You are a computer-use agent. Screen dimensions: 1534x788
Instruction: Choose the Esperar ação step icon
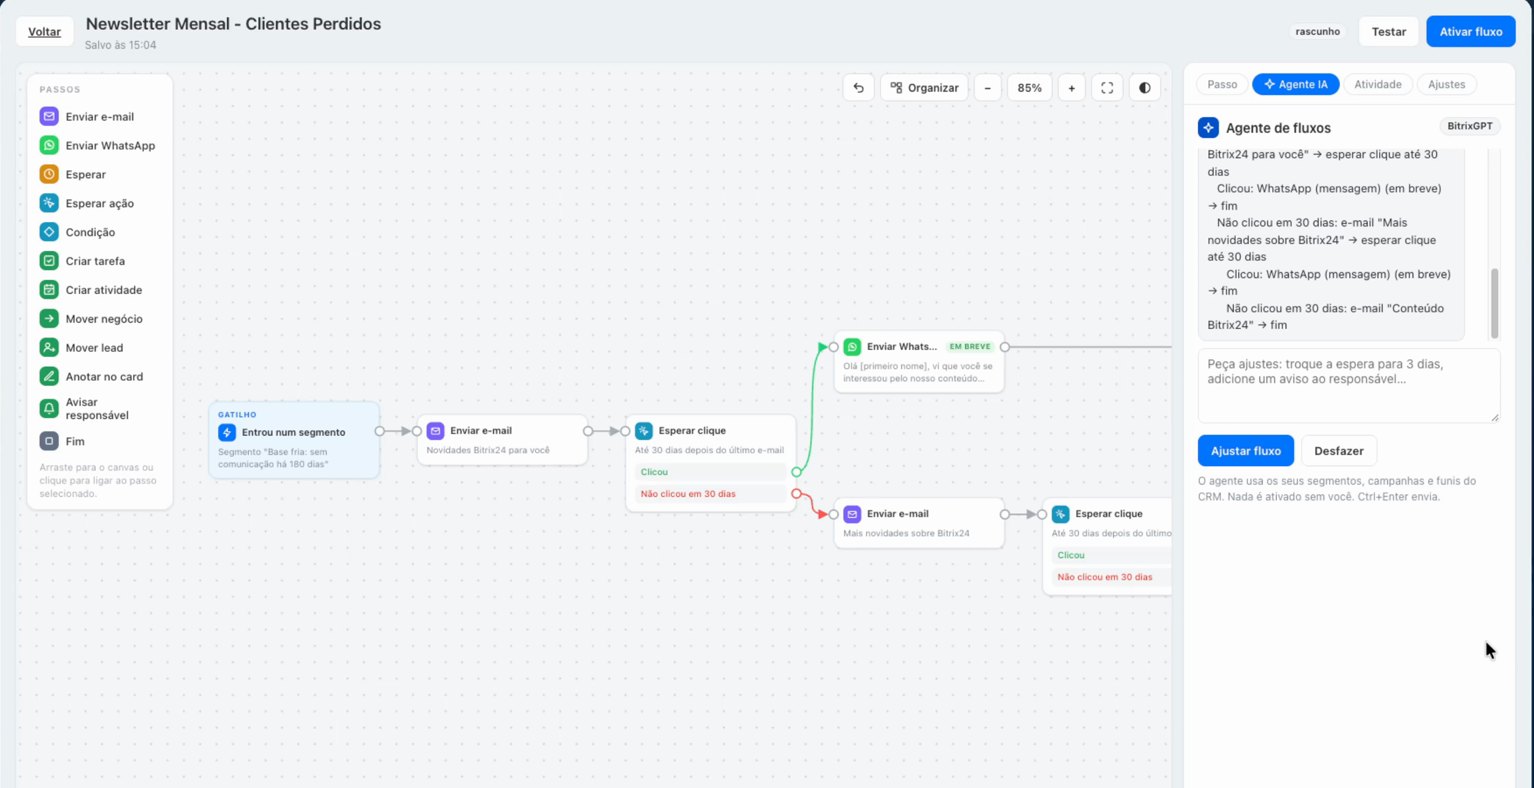tap(49, 203)
